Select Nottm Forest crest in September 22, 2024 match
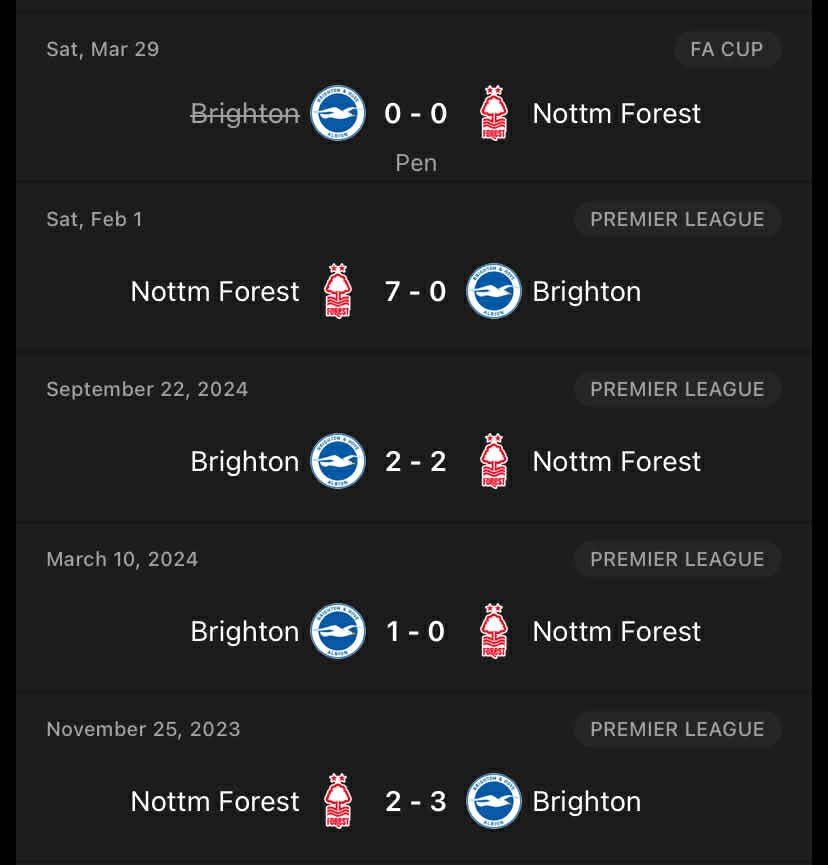The image size is (828, 865). click(494, 461)
